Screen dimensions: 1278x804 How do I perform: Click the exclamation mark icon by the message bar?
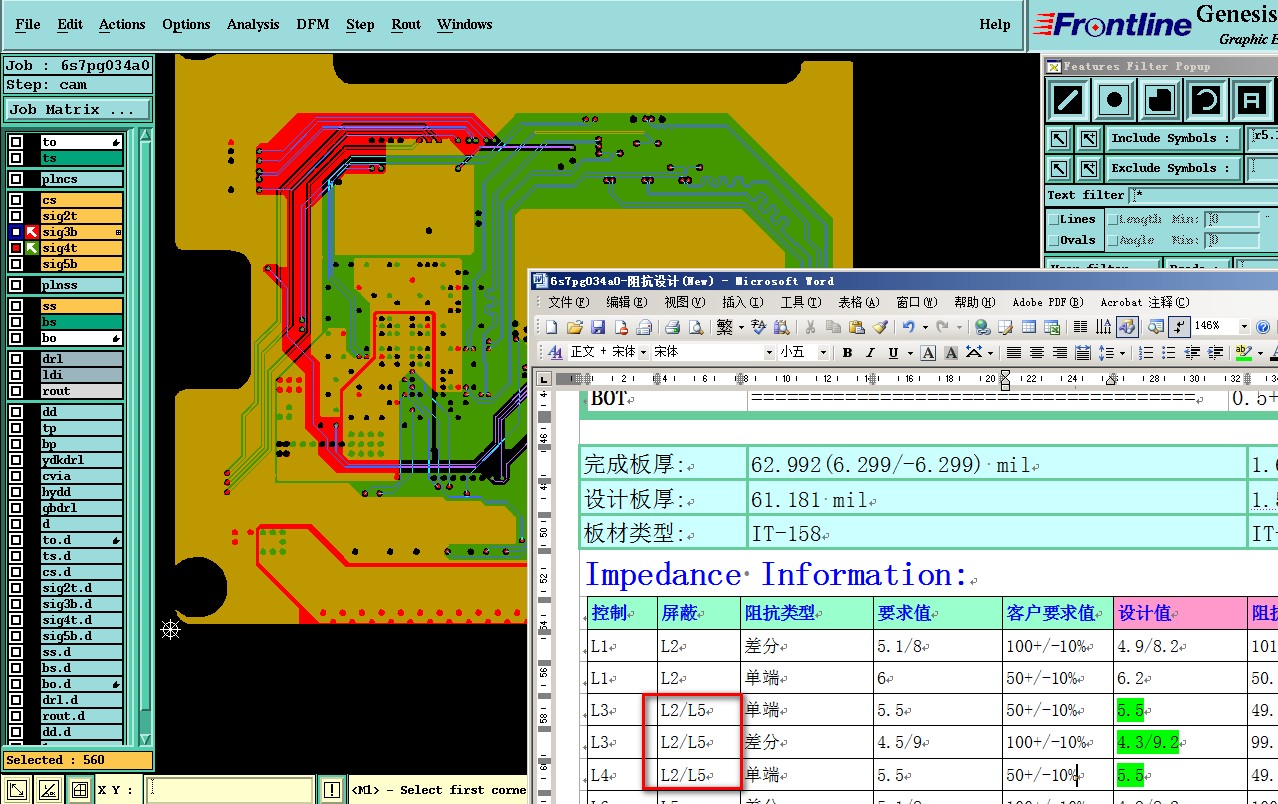pyautogui.click(x=332, y=790)
